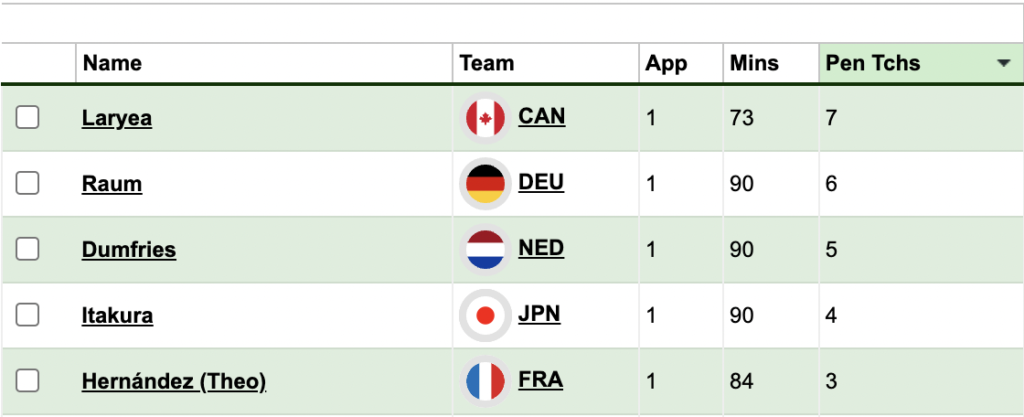Click the Netherlands flag icon
This screenshot has width=1024, height=417.
tap(485, 250)
